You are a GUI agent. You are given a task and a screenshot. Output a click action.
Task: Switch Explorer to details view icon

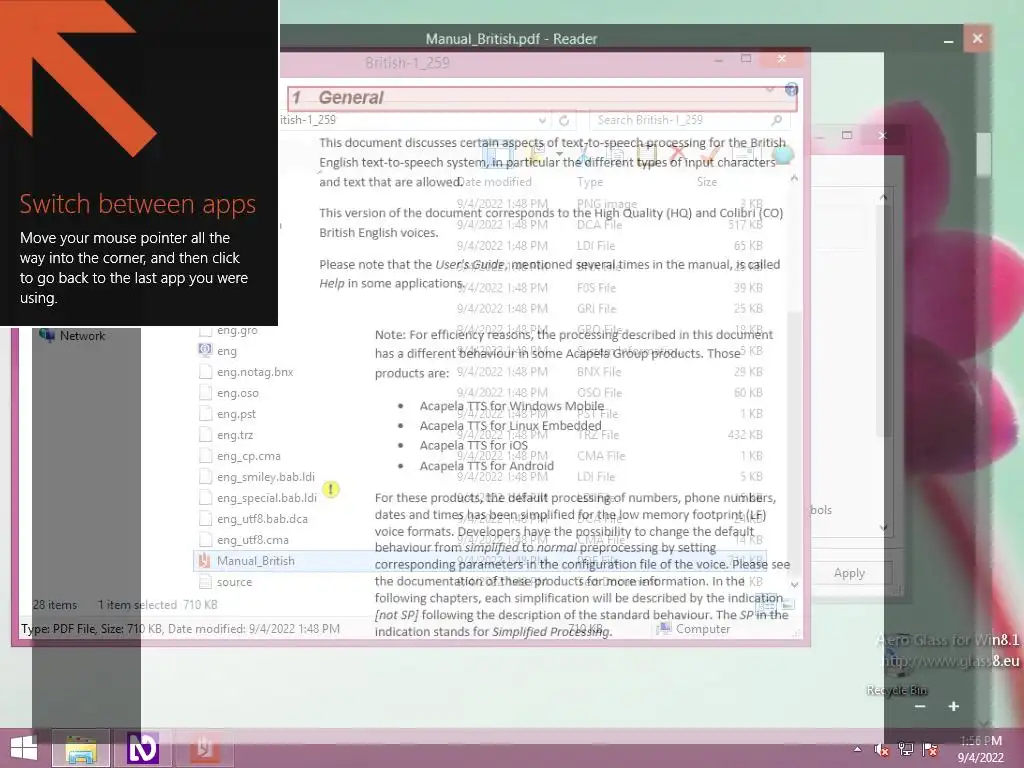click(x=765, y=605)
